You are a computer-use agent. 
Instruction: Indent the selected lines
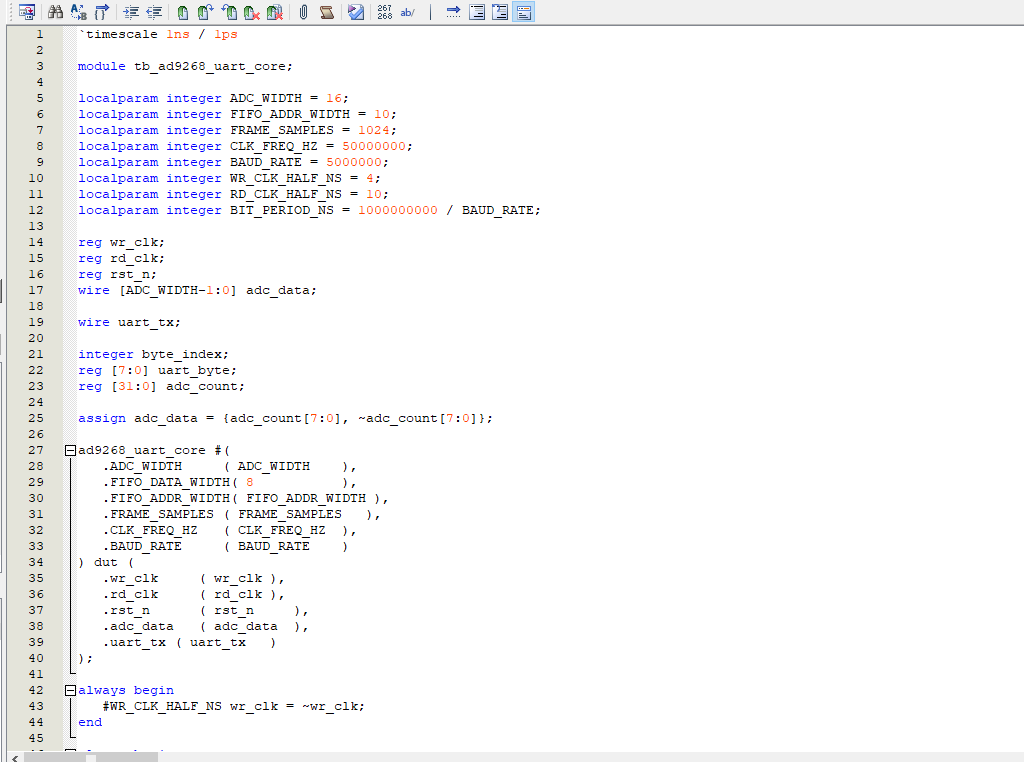coord(131,12)
